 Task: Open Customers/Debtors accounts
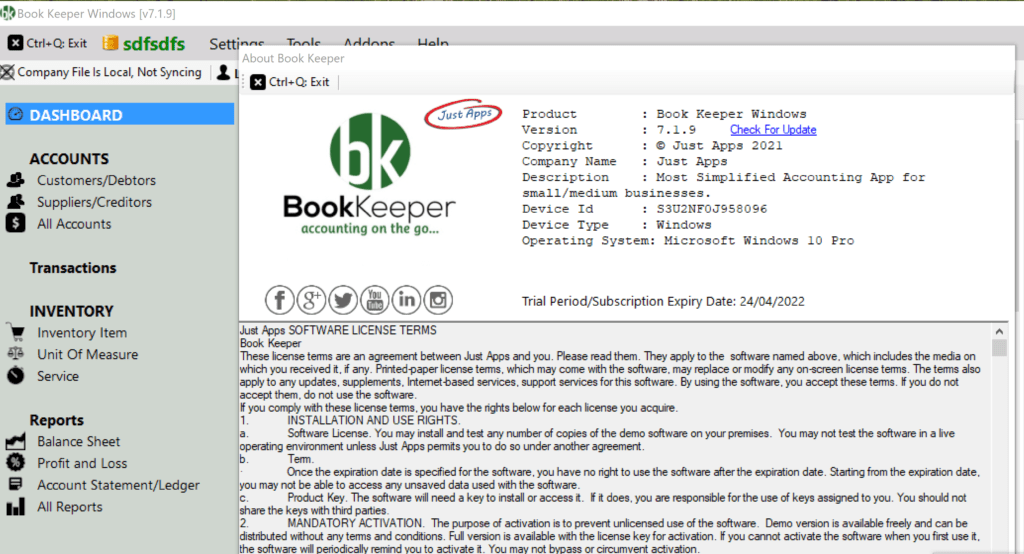point(96,181)
